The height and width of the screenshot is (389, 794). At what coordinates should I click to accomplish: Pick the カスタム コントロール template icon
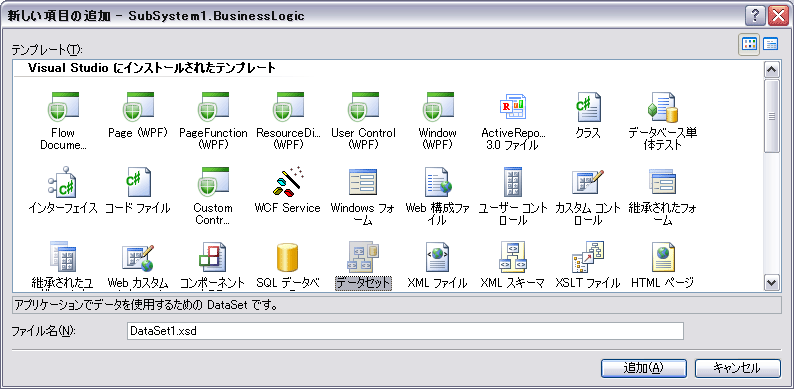click(x=588, y=182)
